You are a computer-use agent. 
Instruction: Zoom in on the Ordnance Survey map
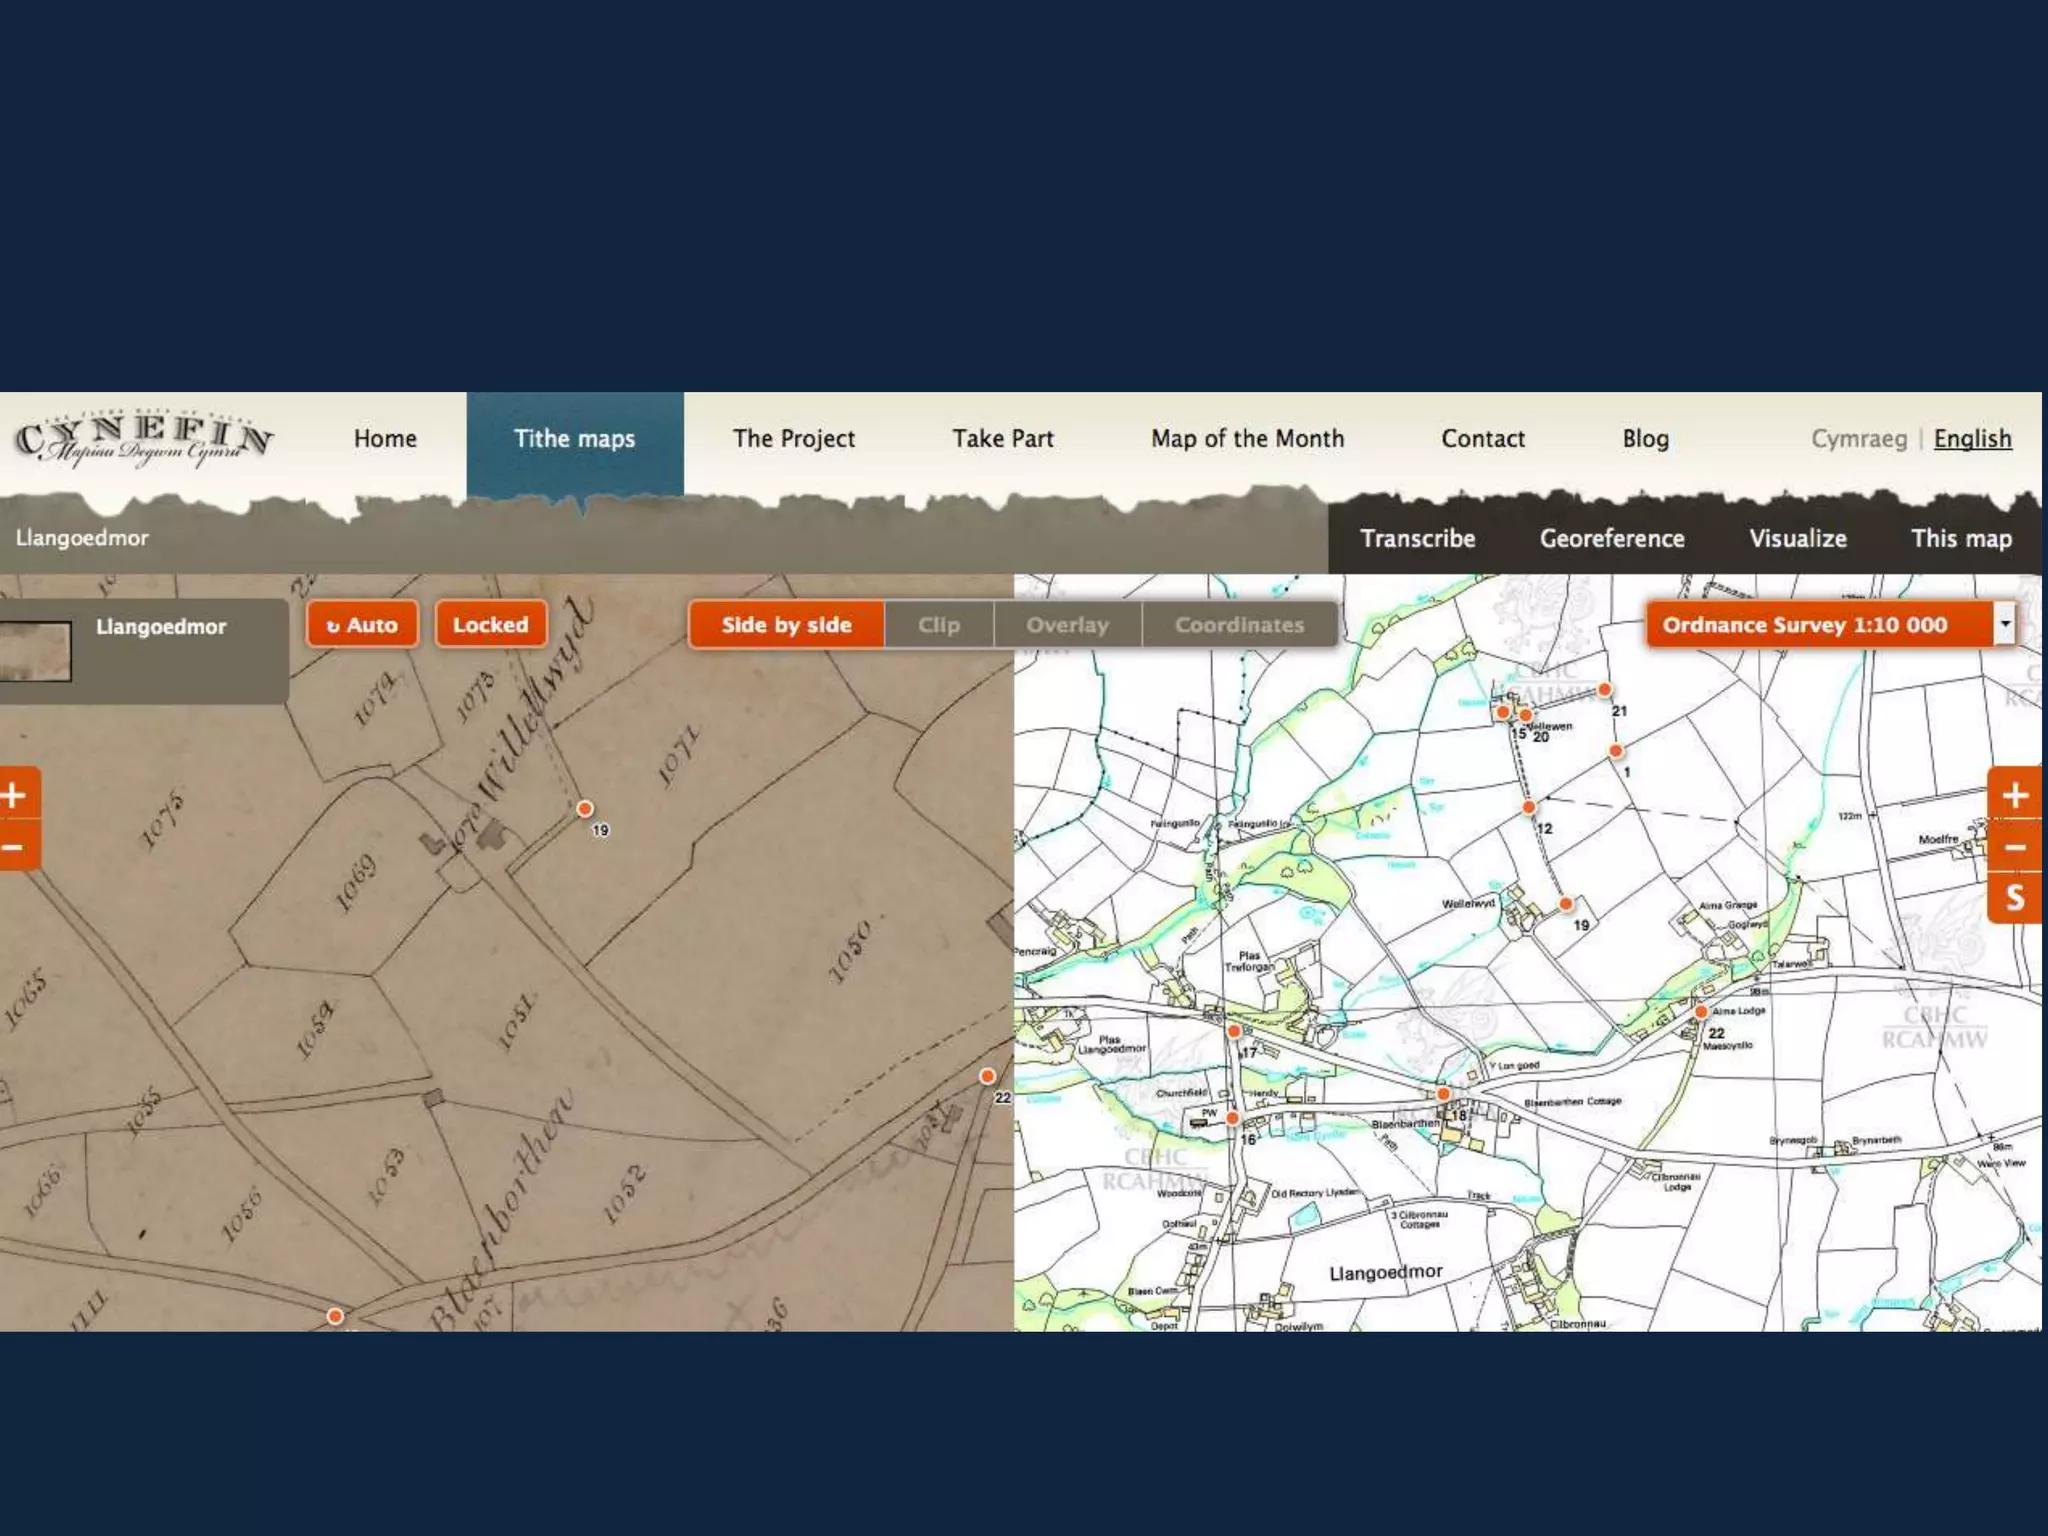[x=2014, y=796]
